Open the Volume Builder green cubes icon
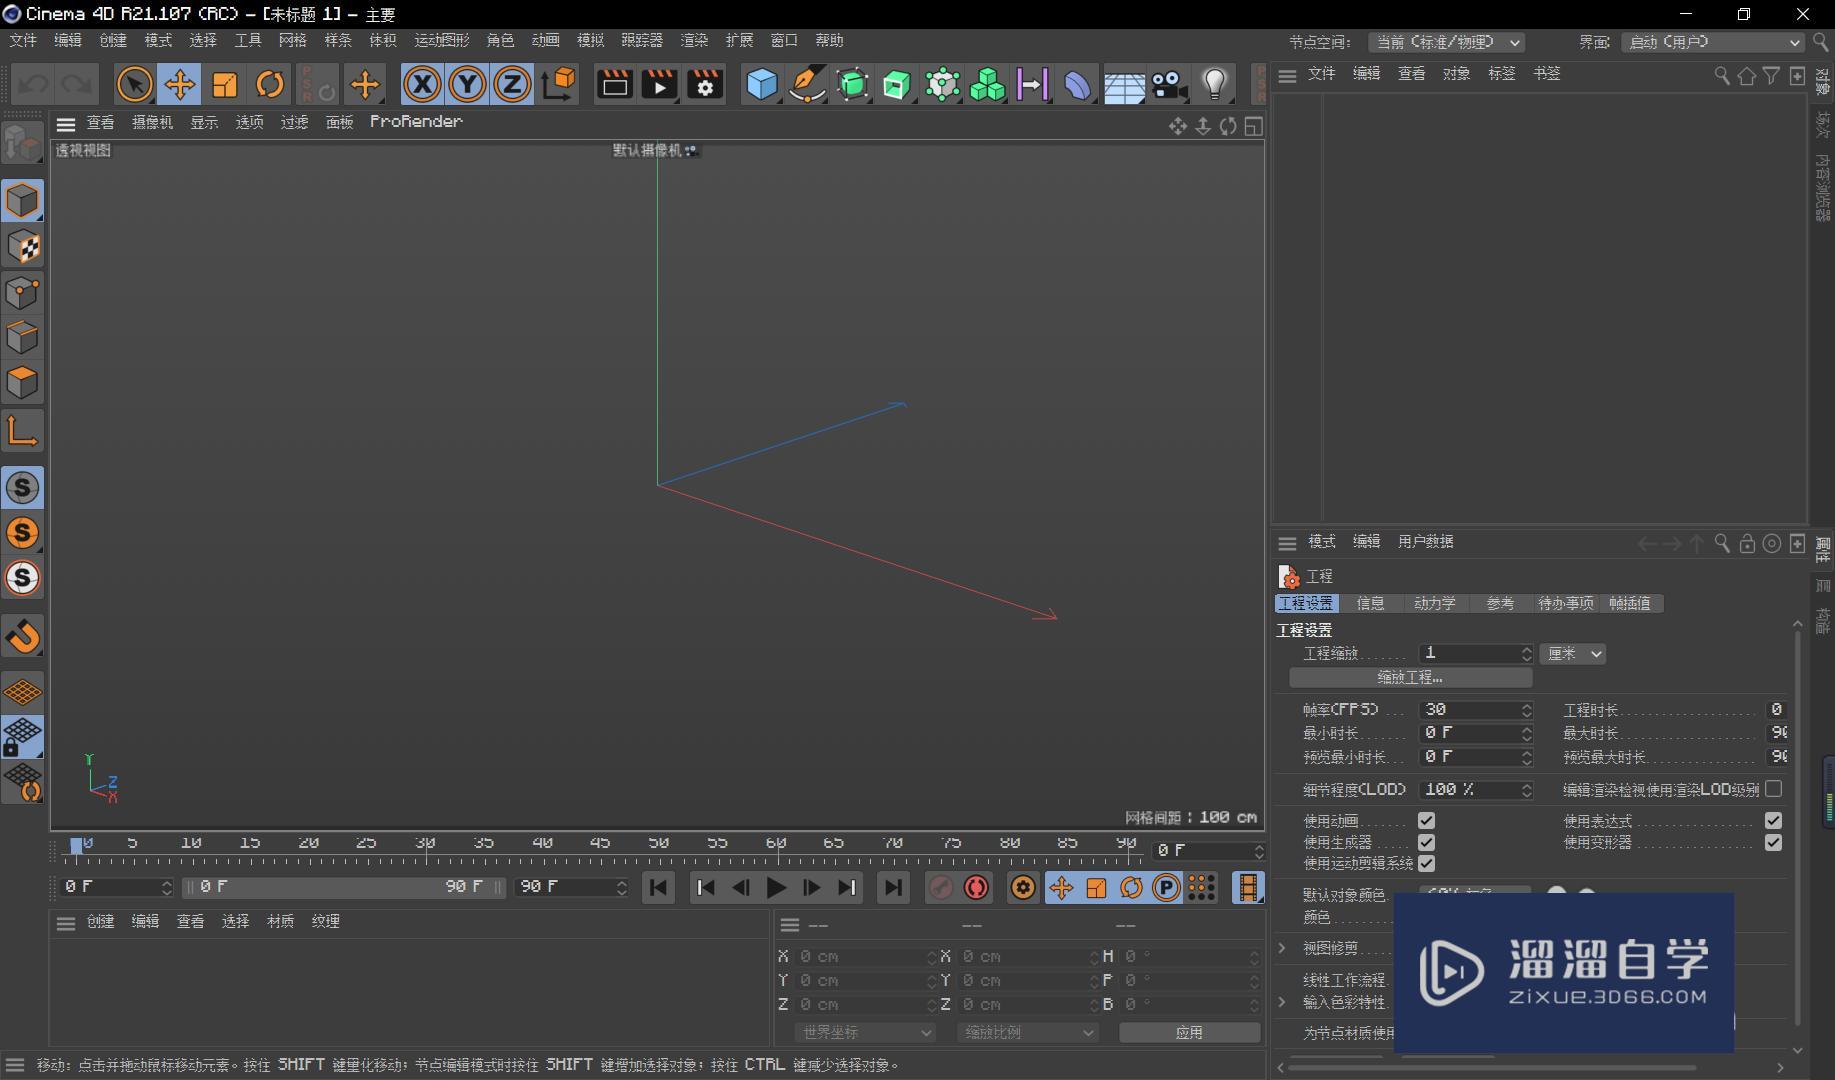Image resolution: width=1835 pixels, height=1080 pixels. (x=987, y=85)
